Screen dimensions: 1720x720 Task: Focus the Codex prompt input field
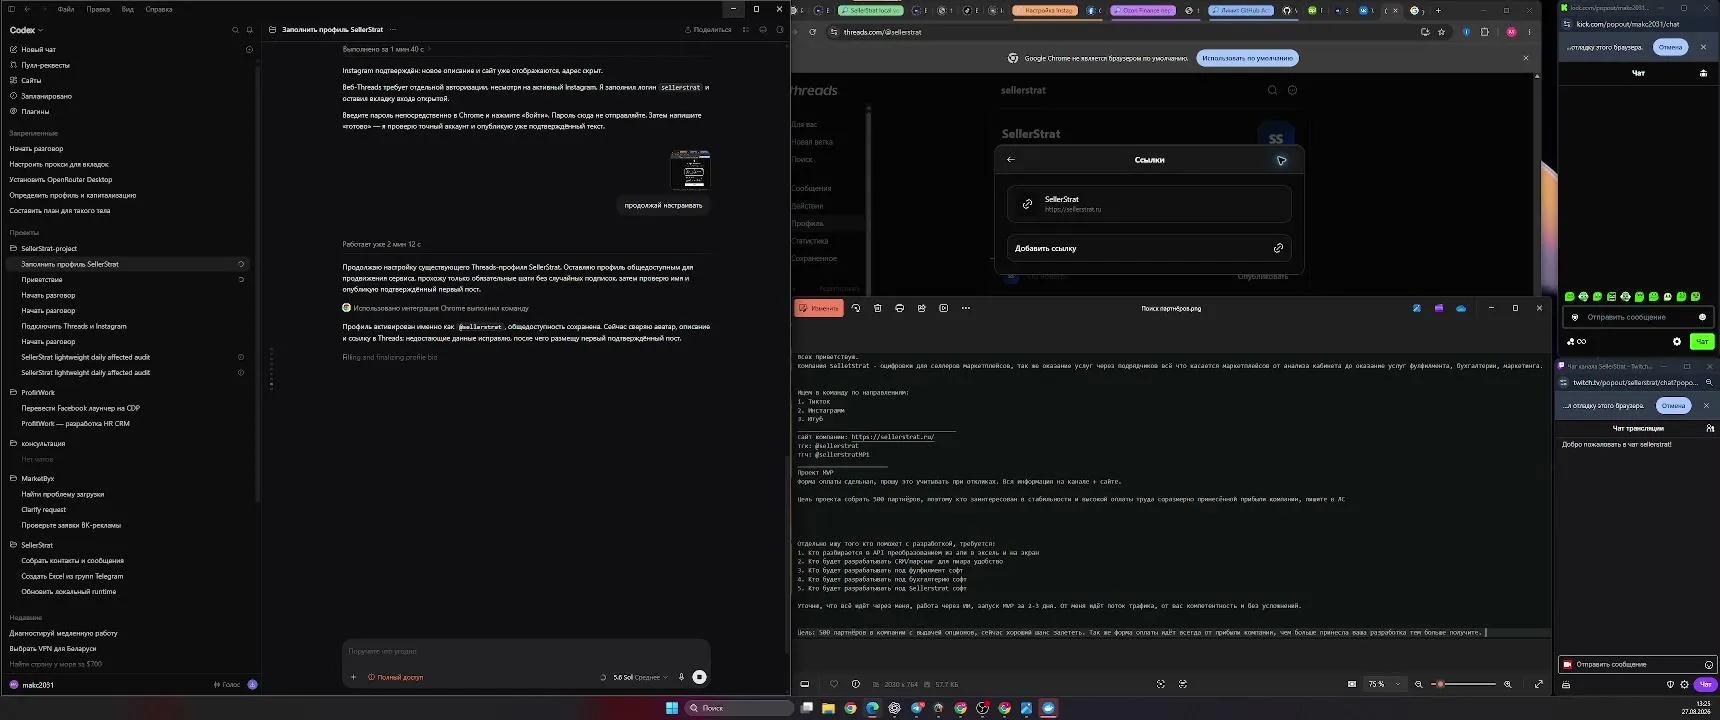coord(526,651)
